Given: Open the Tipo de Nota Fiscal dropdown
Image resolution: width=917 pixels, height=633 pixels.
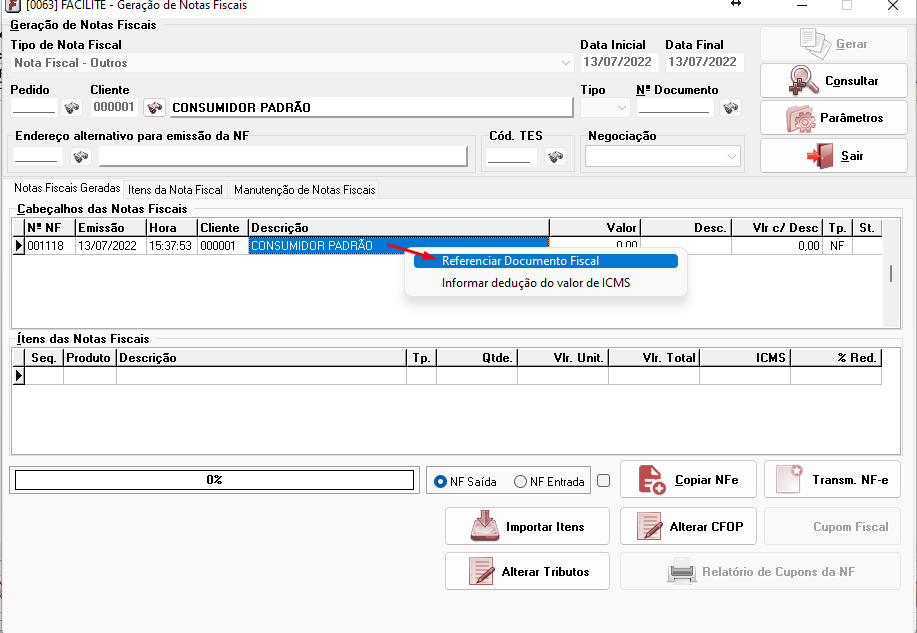Looking at the screenshot, I should [566, 63].
